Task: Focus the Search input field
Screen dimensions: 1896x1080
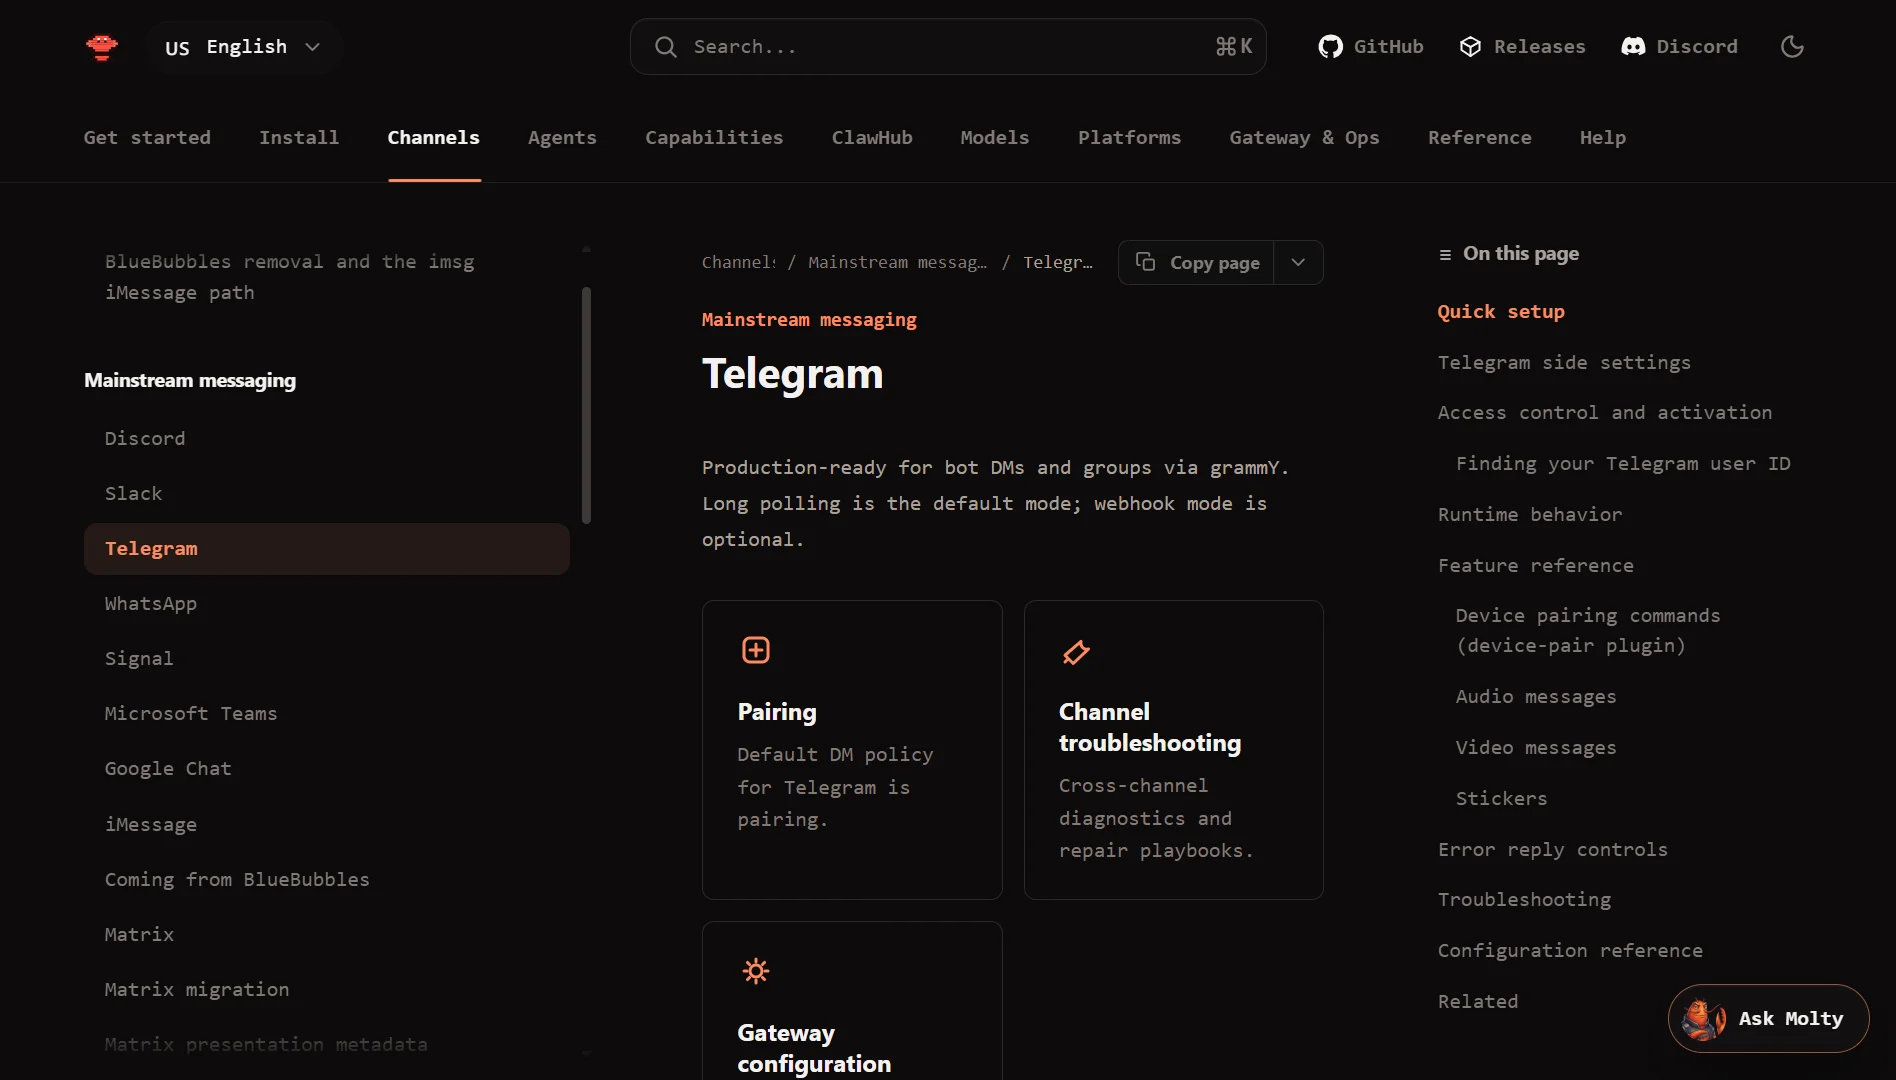Action: pos(948,47)
